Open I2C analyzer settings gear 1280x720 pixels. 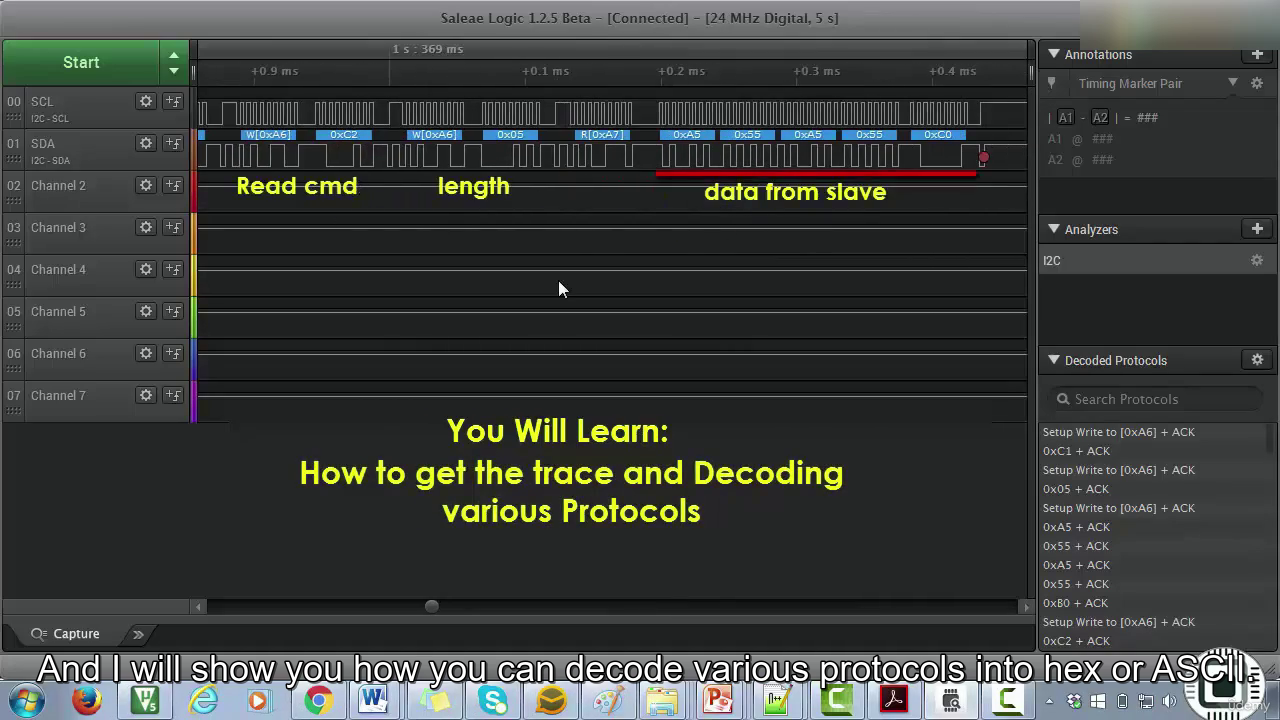tap(1257, 260)
